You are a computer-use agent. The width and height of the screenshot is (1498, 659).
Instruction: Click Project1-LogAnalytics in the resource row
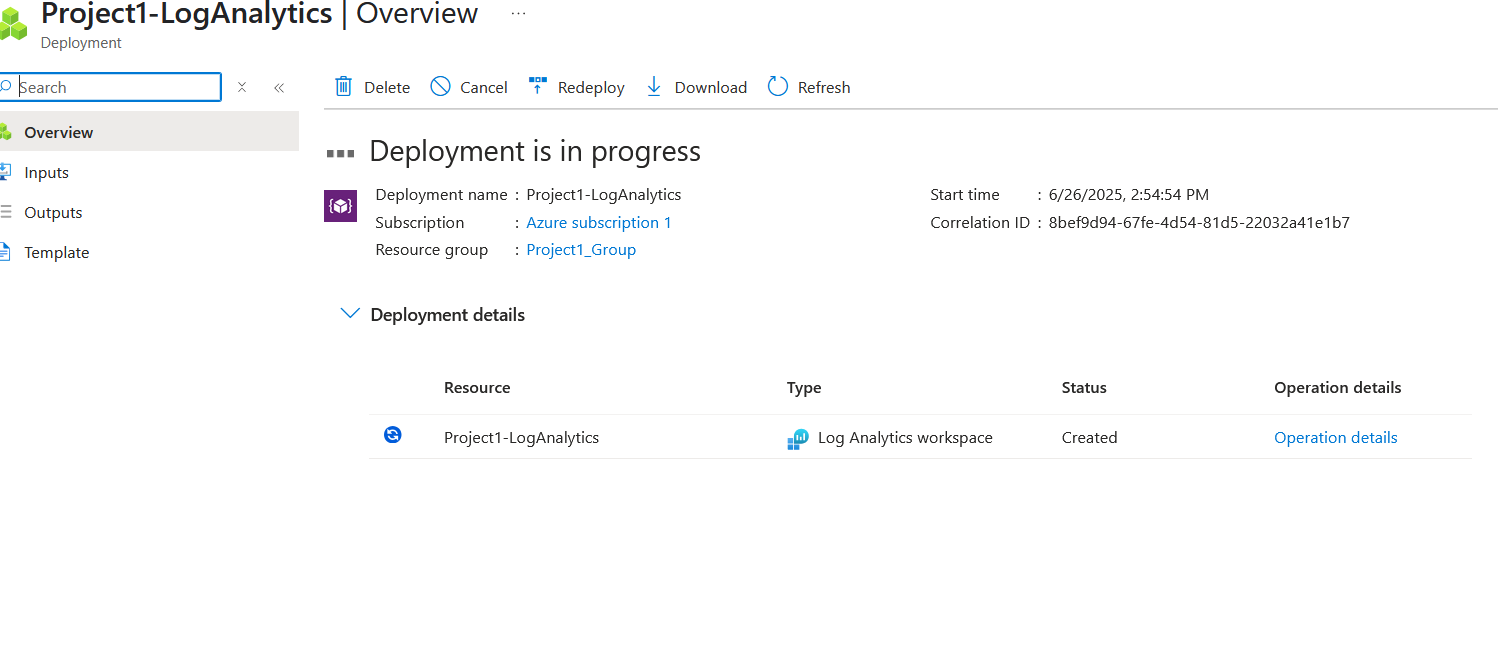coord(522,437)
